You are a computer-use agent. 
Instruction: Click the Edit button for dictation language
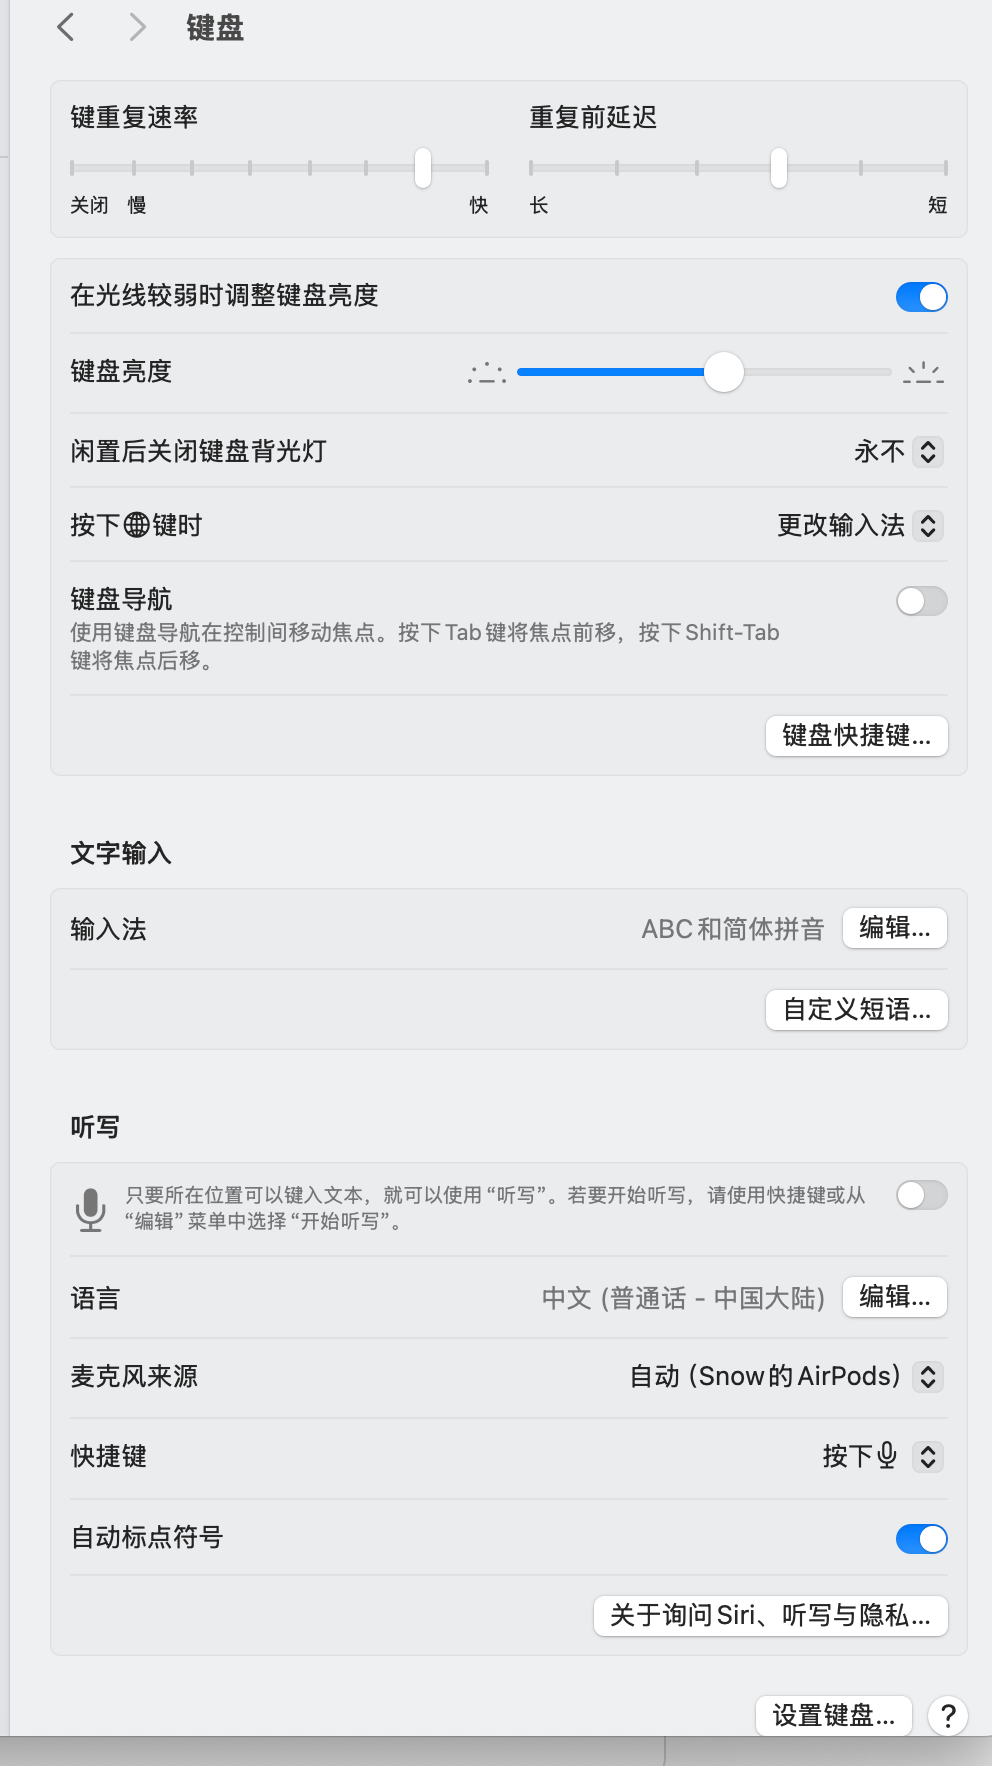[894, 1297]
